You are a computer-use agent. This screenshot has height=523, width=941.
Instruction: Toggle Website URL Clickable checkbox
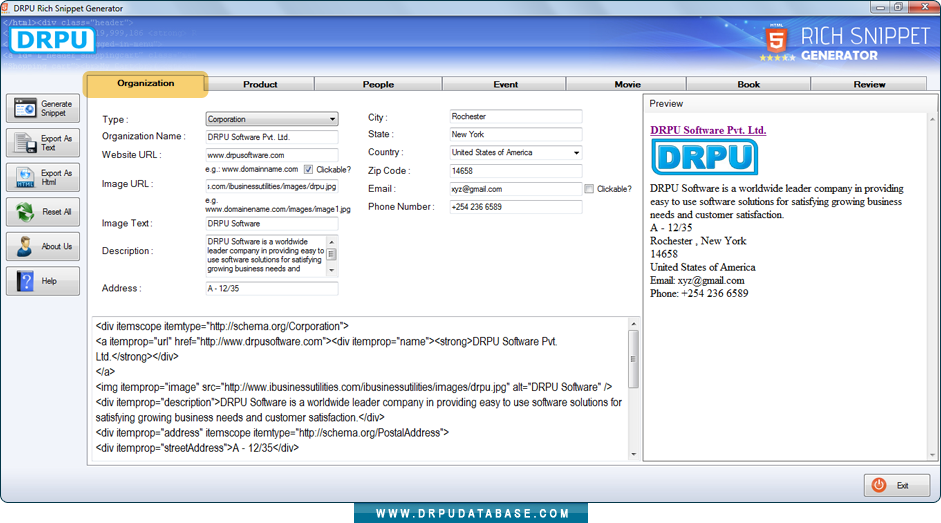(308, 170)
